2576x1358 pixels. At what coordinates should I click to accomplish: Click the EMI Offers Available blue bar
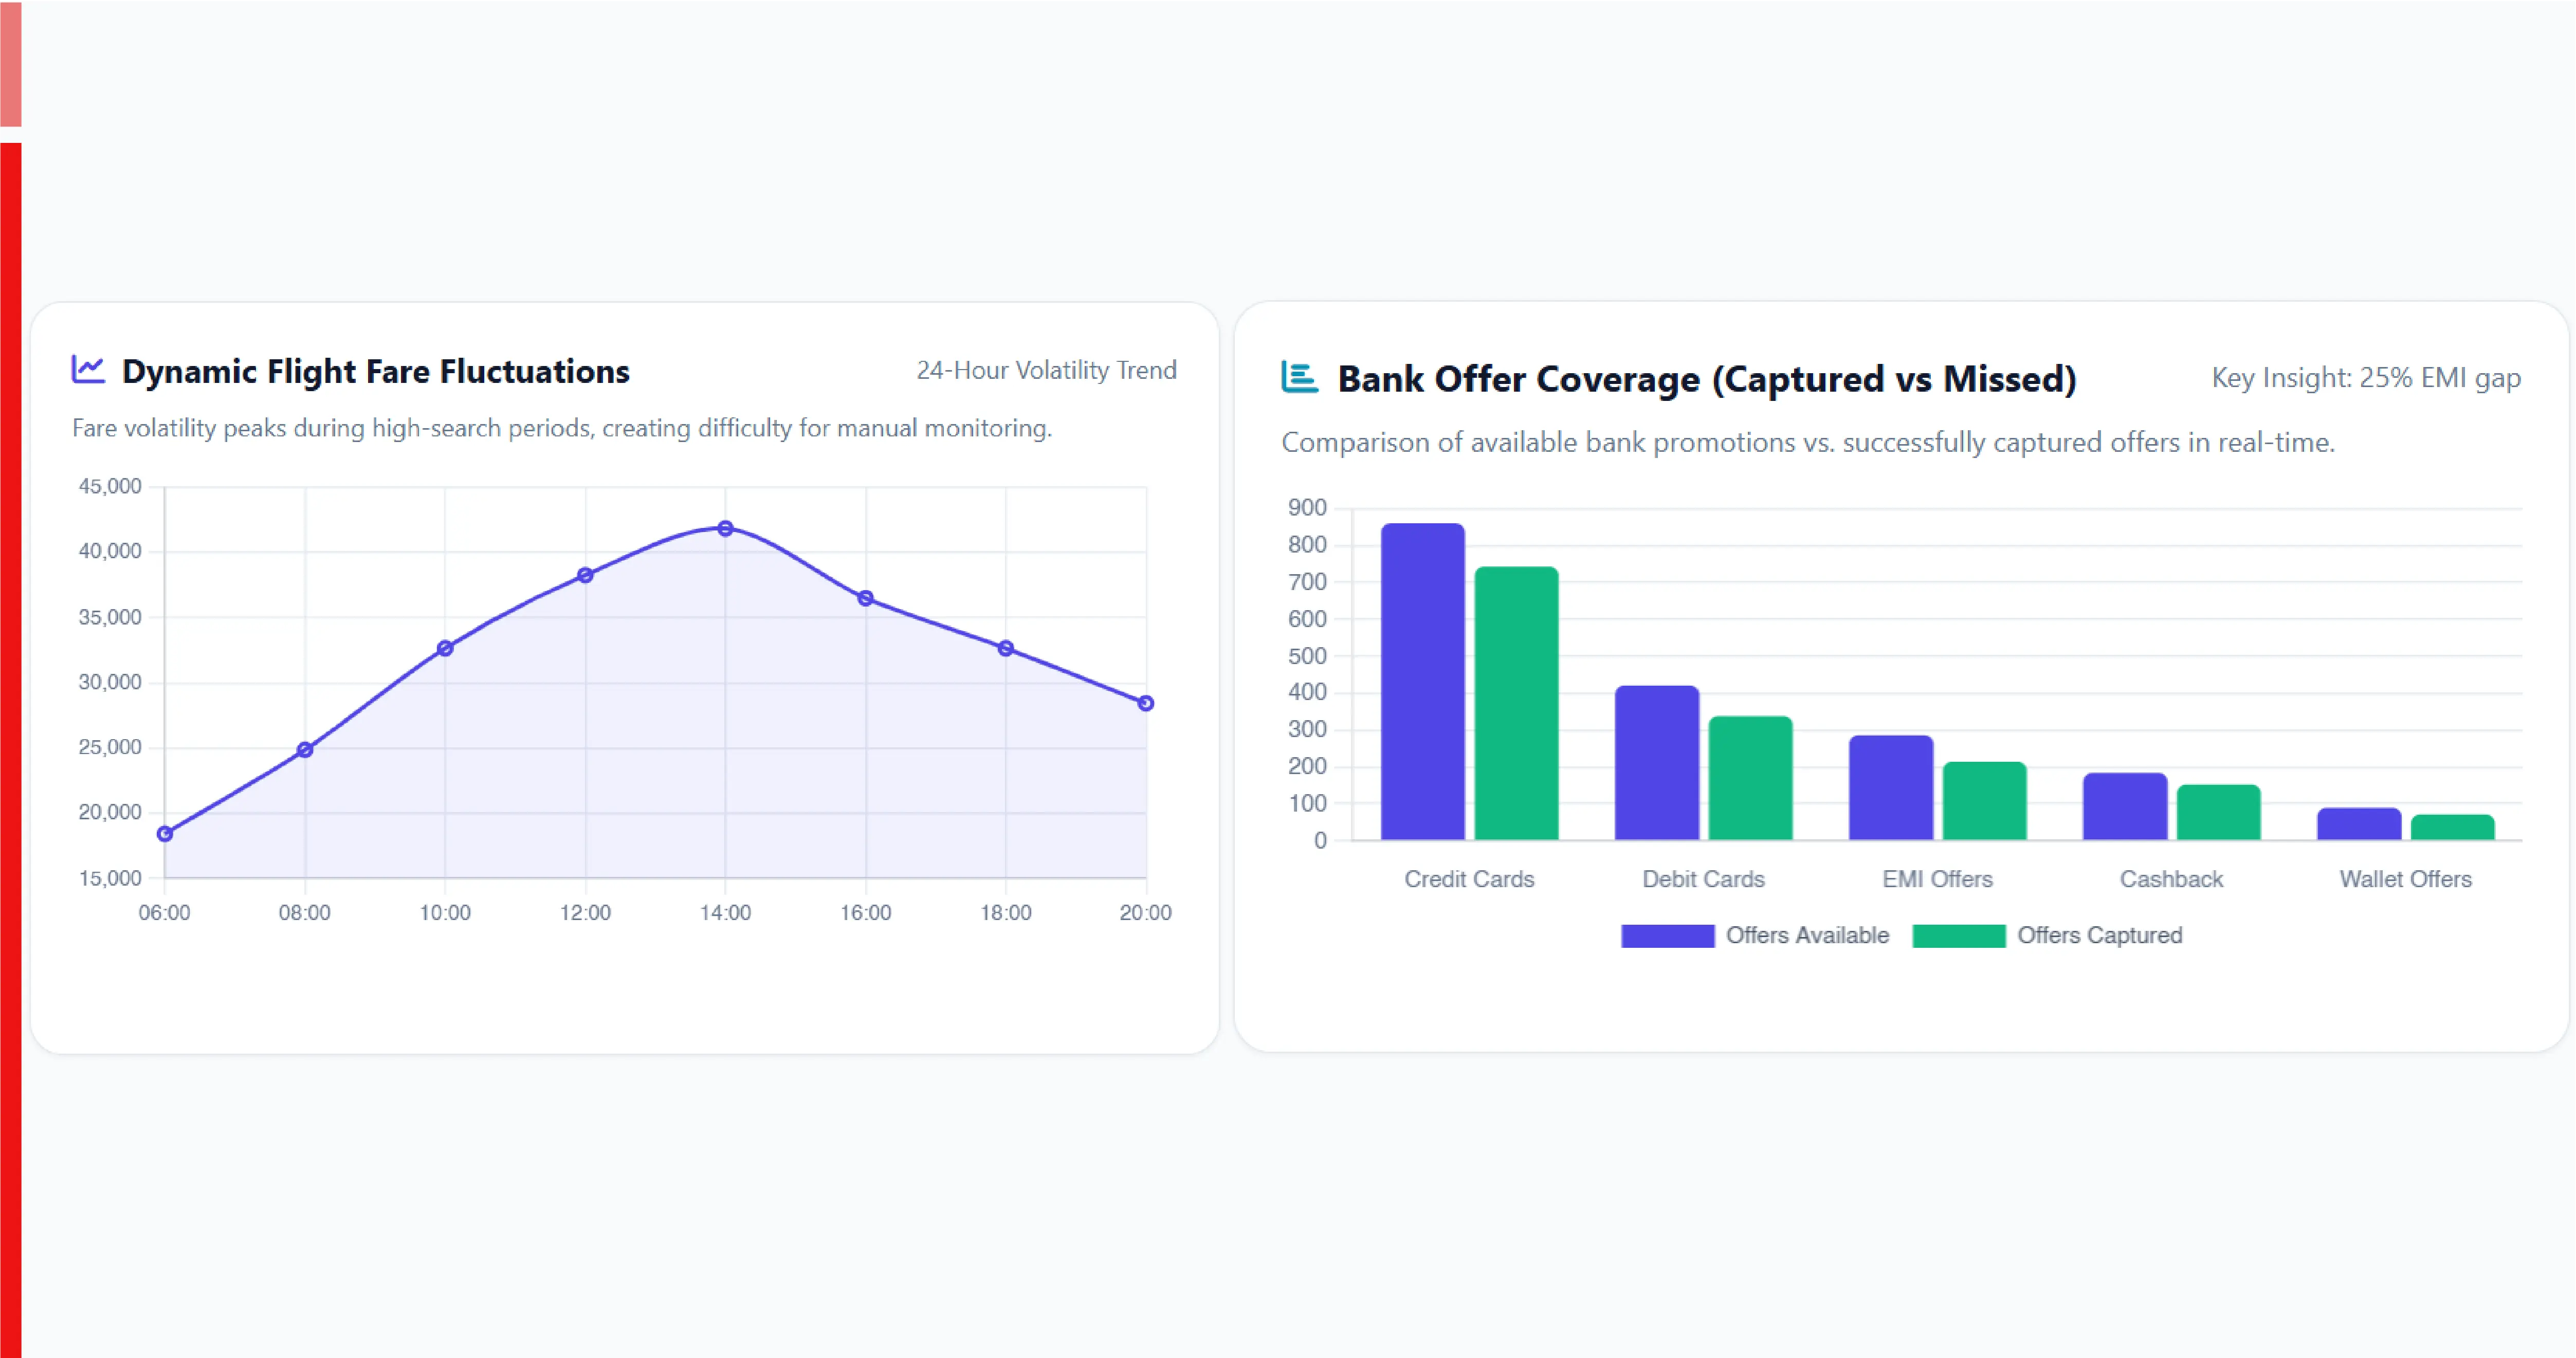coord(1890,788)
